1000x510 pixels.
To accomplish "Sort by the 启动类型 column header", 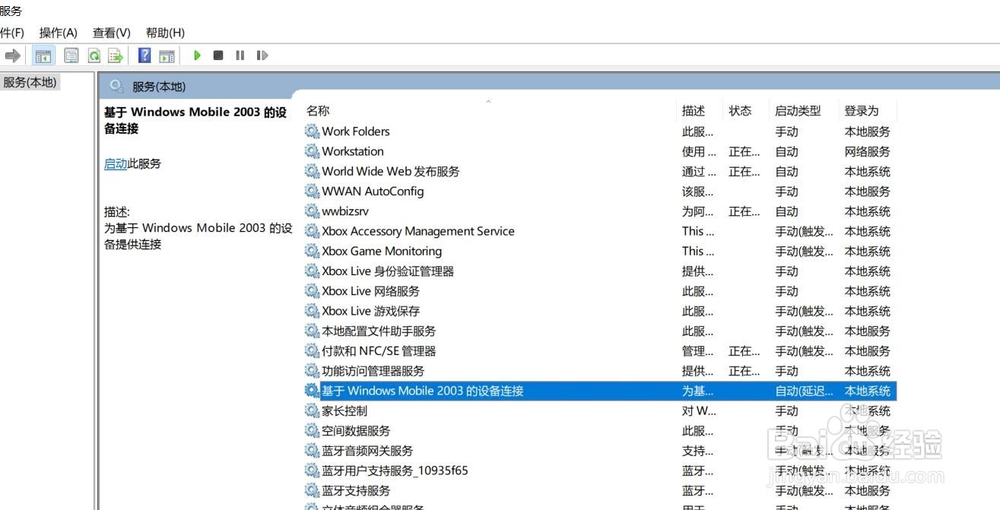I will (798, 111).
